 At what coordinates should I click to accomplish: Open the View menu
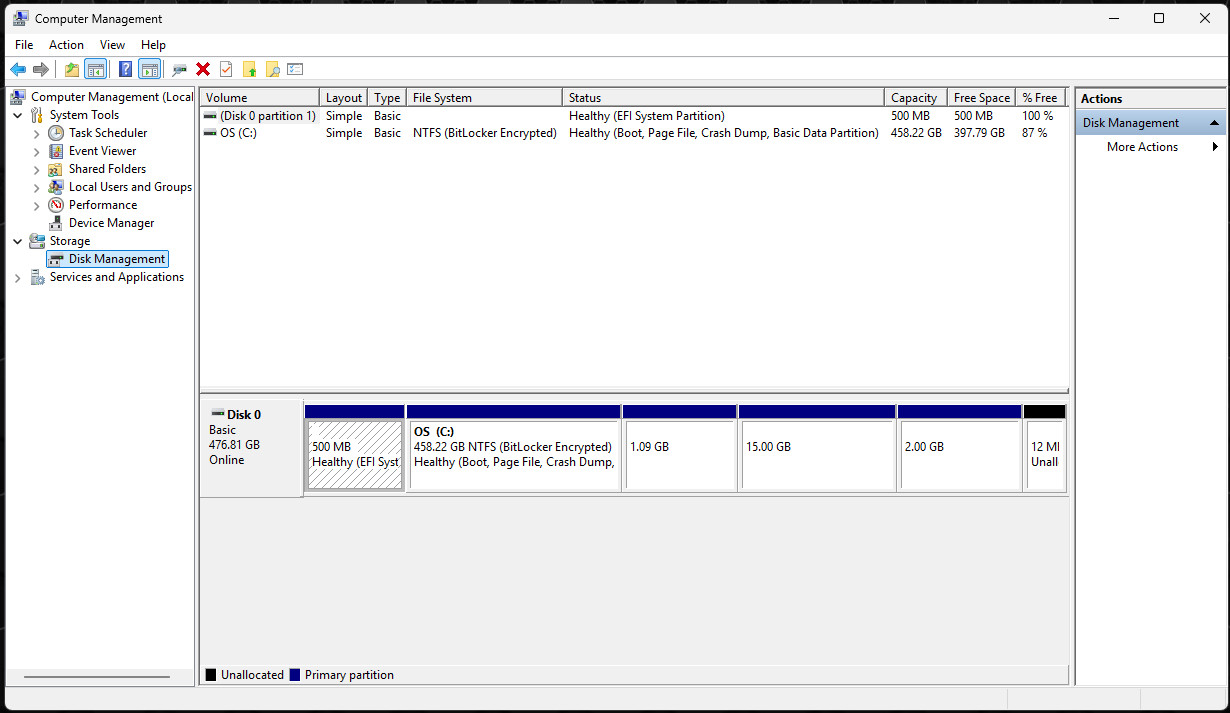tap(112, 45)
